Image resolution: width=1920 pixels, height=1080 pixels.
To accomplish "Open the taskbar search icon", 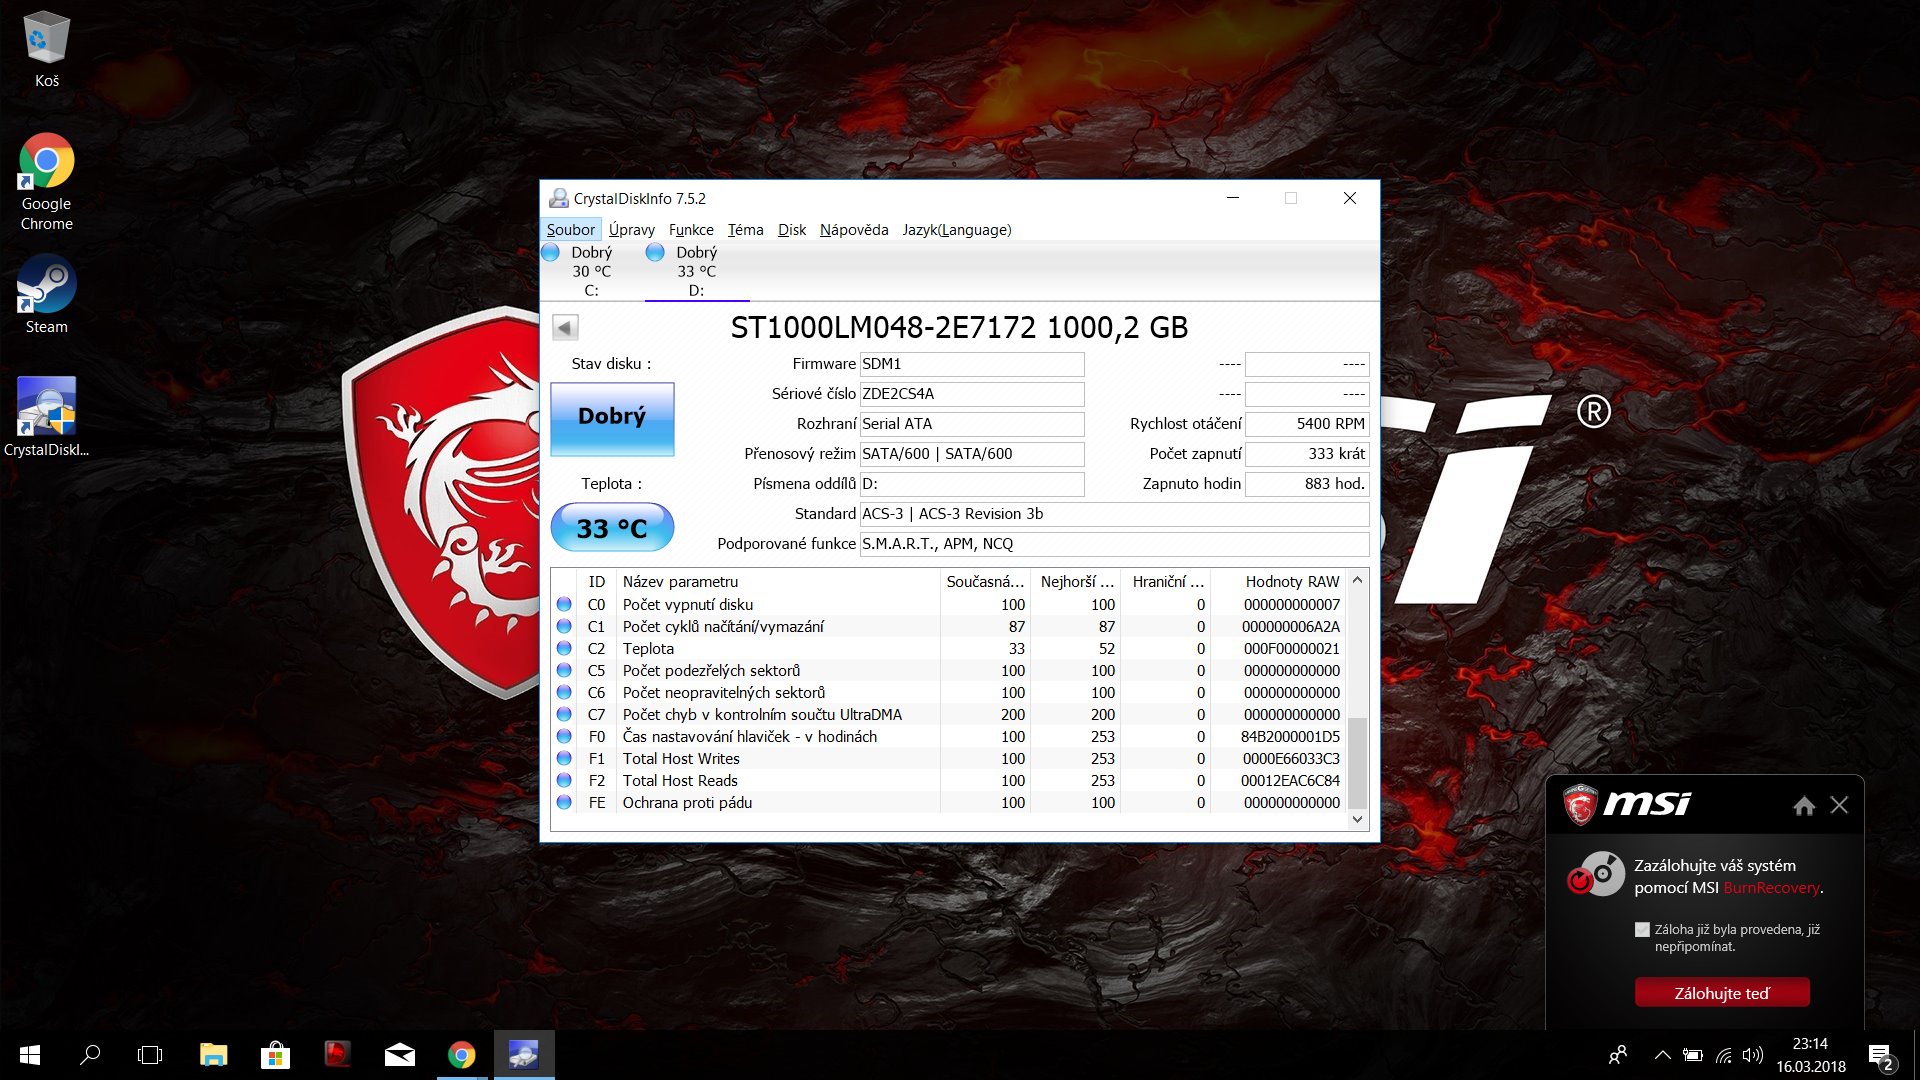I will coord(90,1055).
